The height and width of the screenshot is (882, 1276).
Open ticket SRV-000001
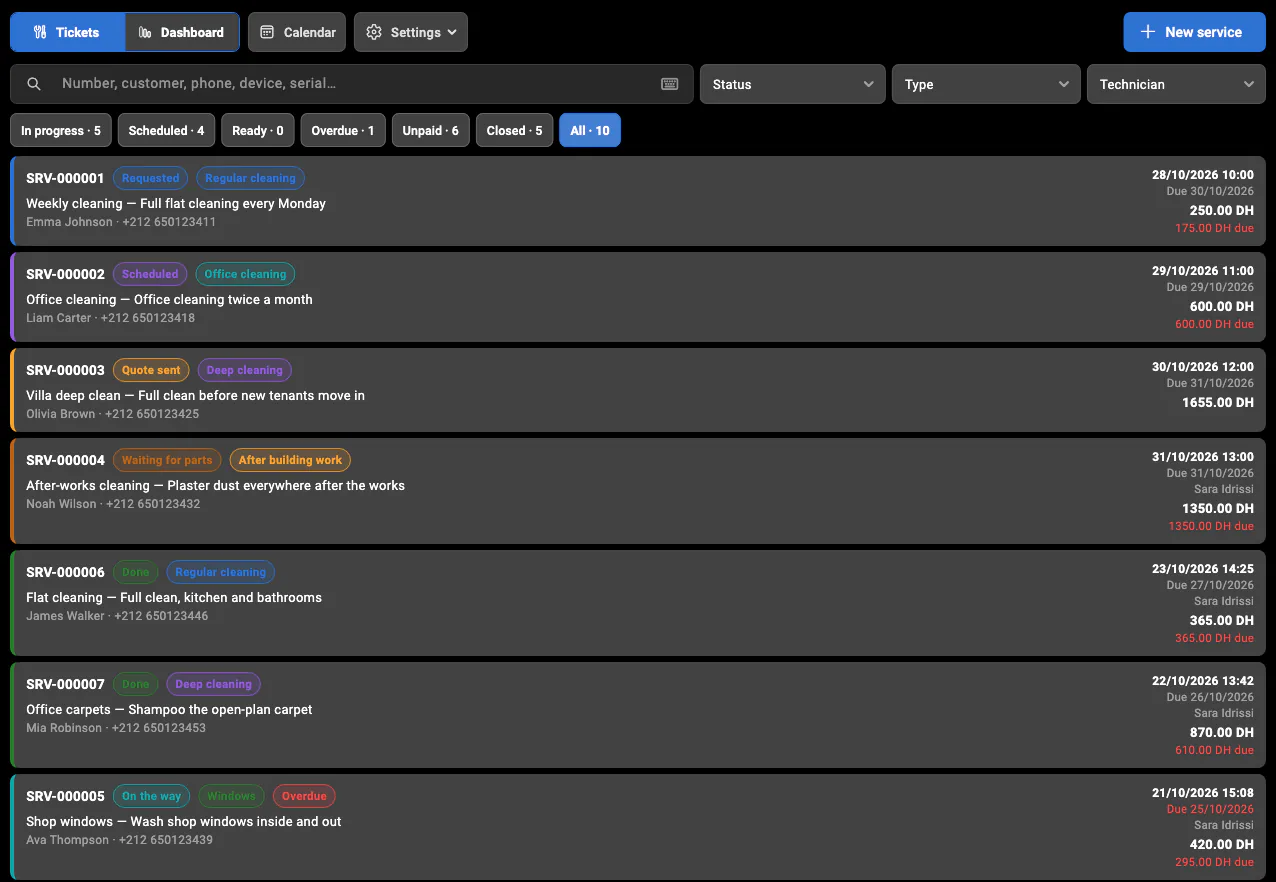pyautogui.click(x=638, y=201)
